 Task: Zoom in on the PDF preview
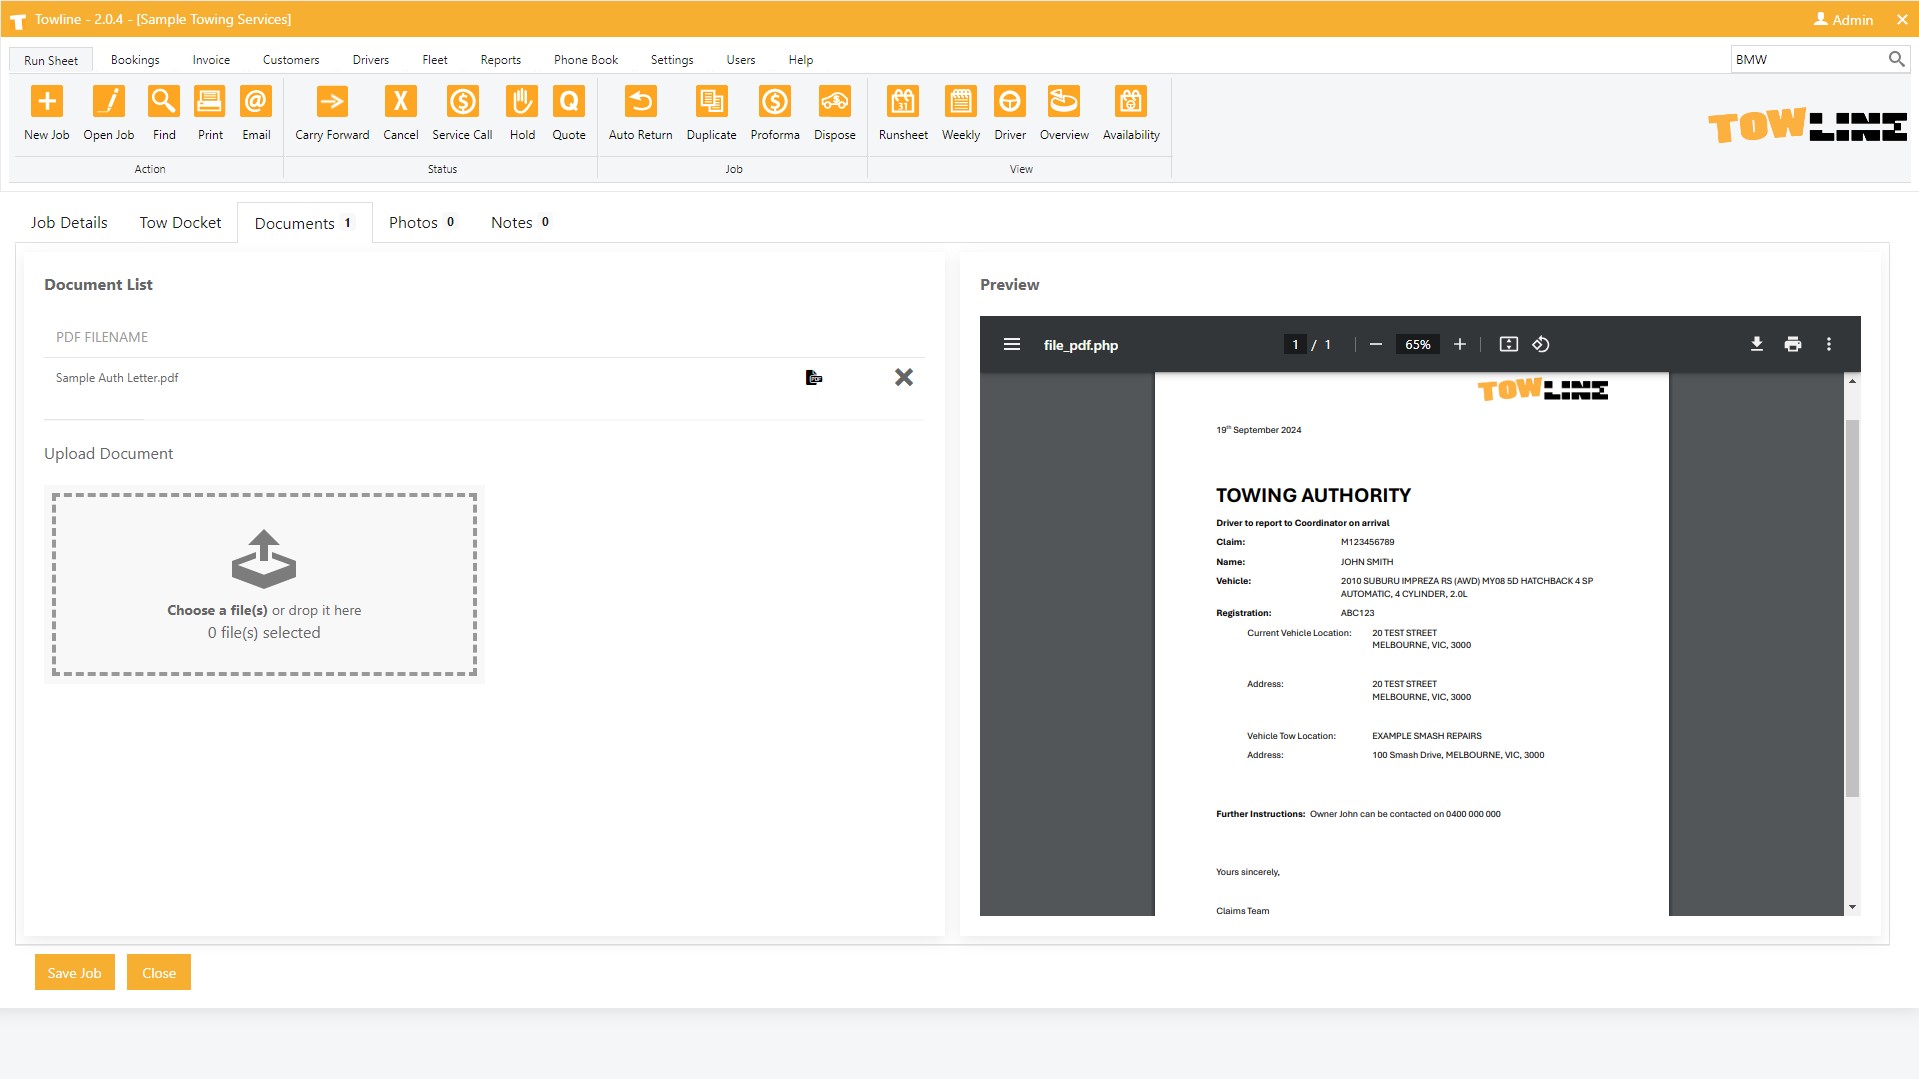click(x=1459, y=345)
